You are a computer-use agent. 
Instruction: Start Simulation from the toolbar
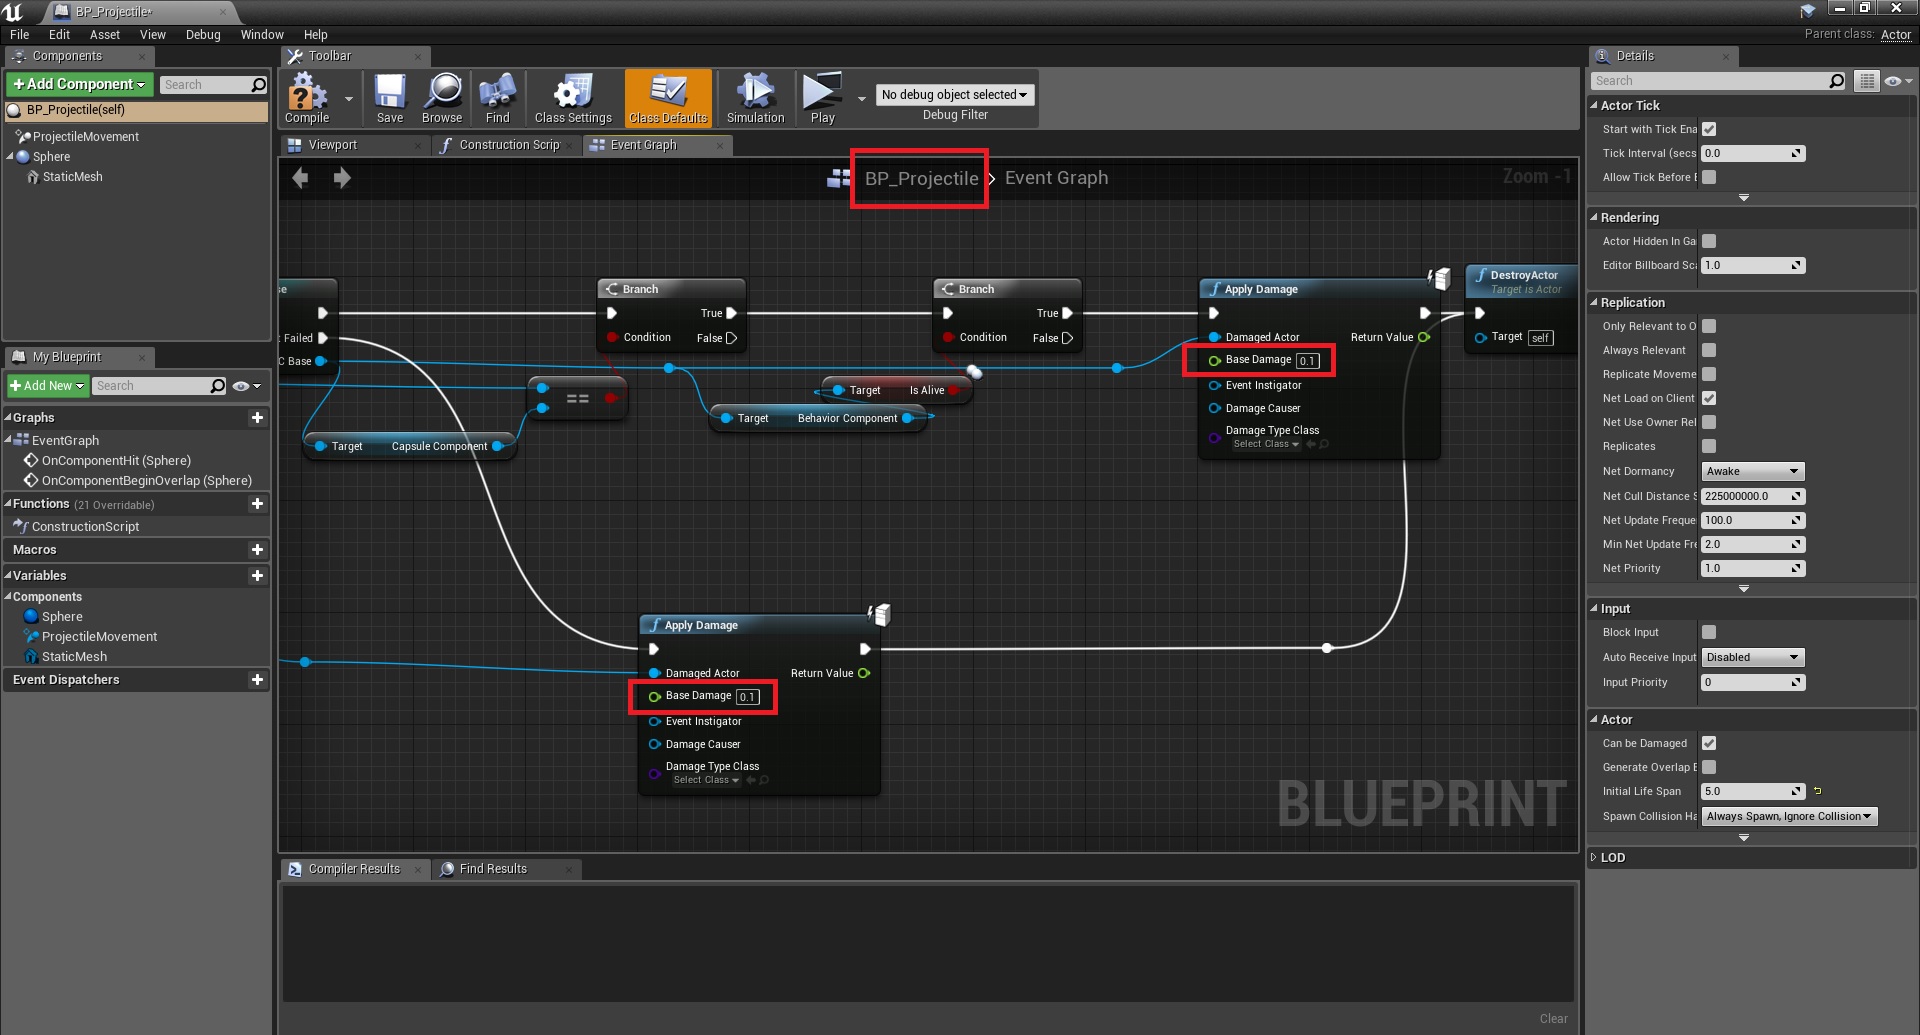pos(755,98)
